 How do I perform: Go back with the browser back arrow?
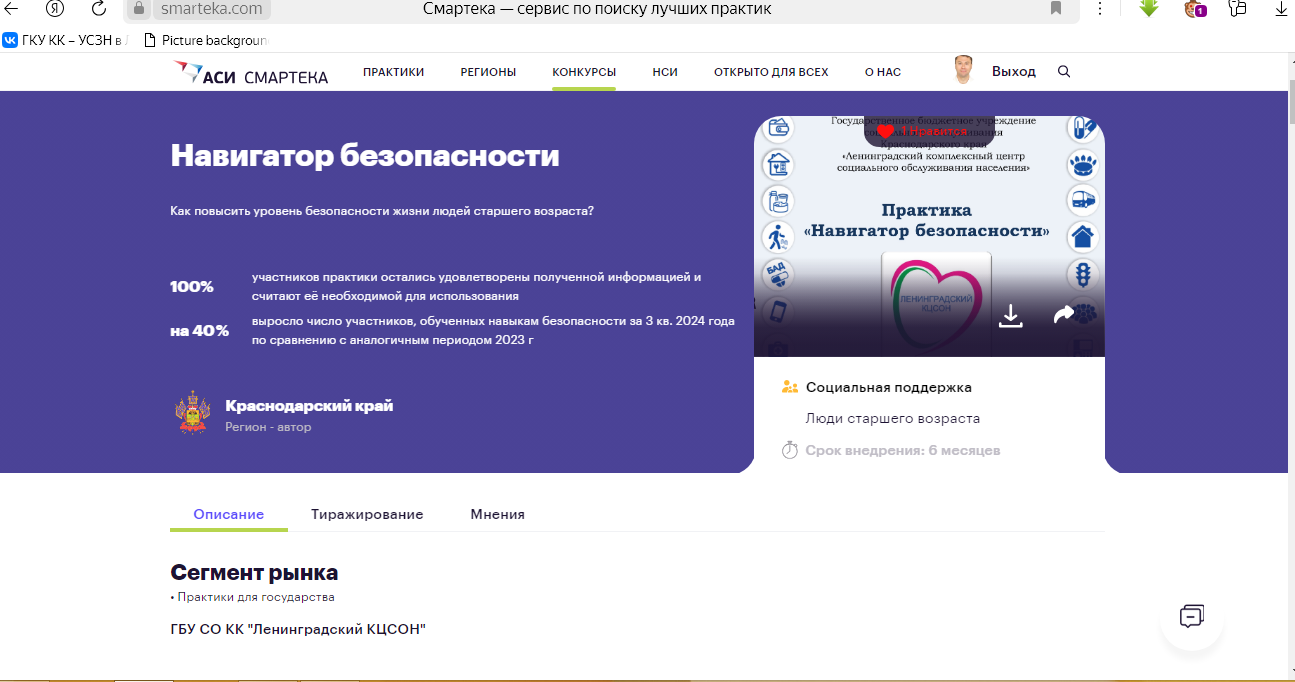(x=12, y=9)
